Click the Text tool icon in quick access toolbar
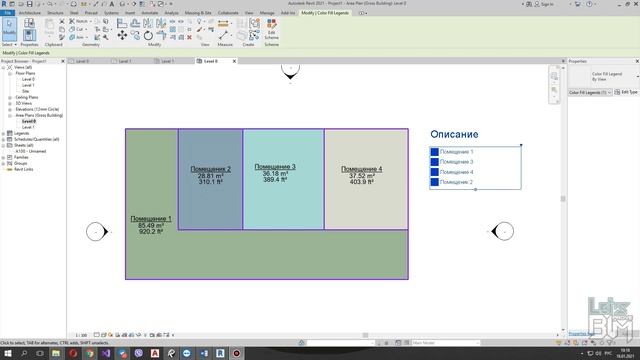640x360 pixels. tap(111, 4)
